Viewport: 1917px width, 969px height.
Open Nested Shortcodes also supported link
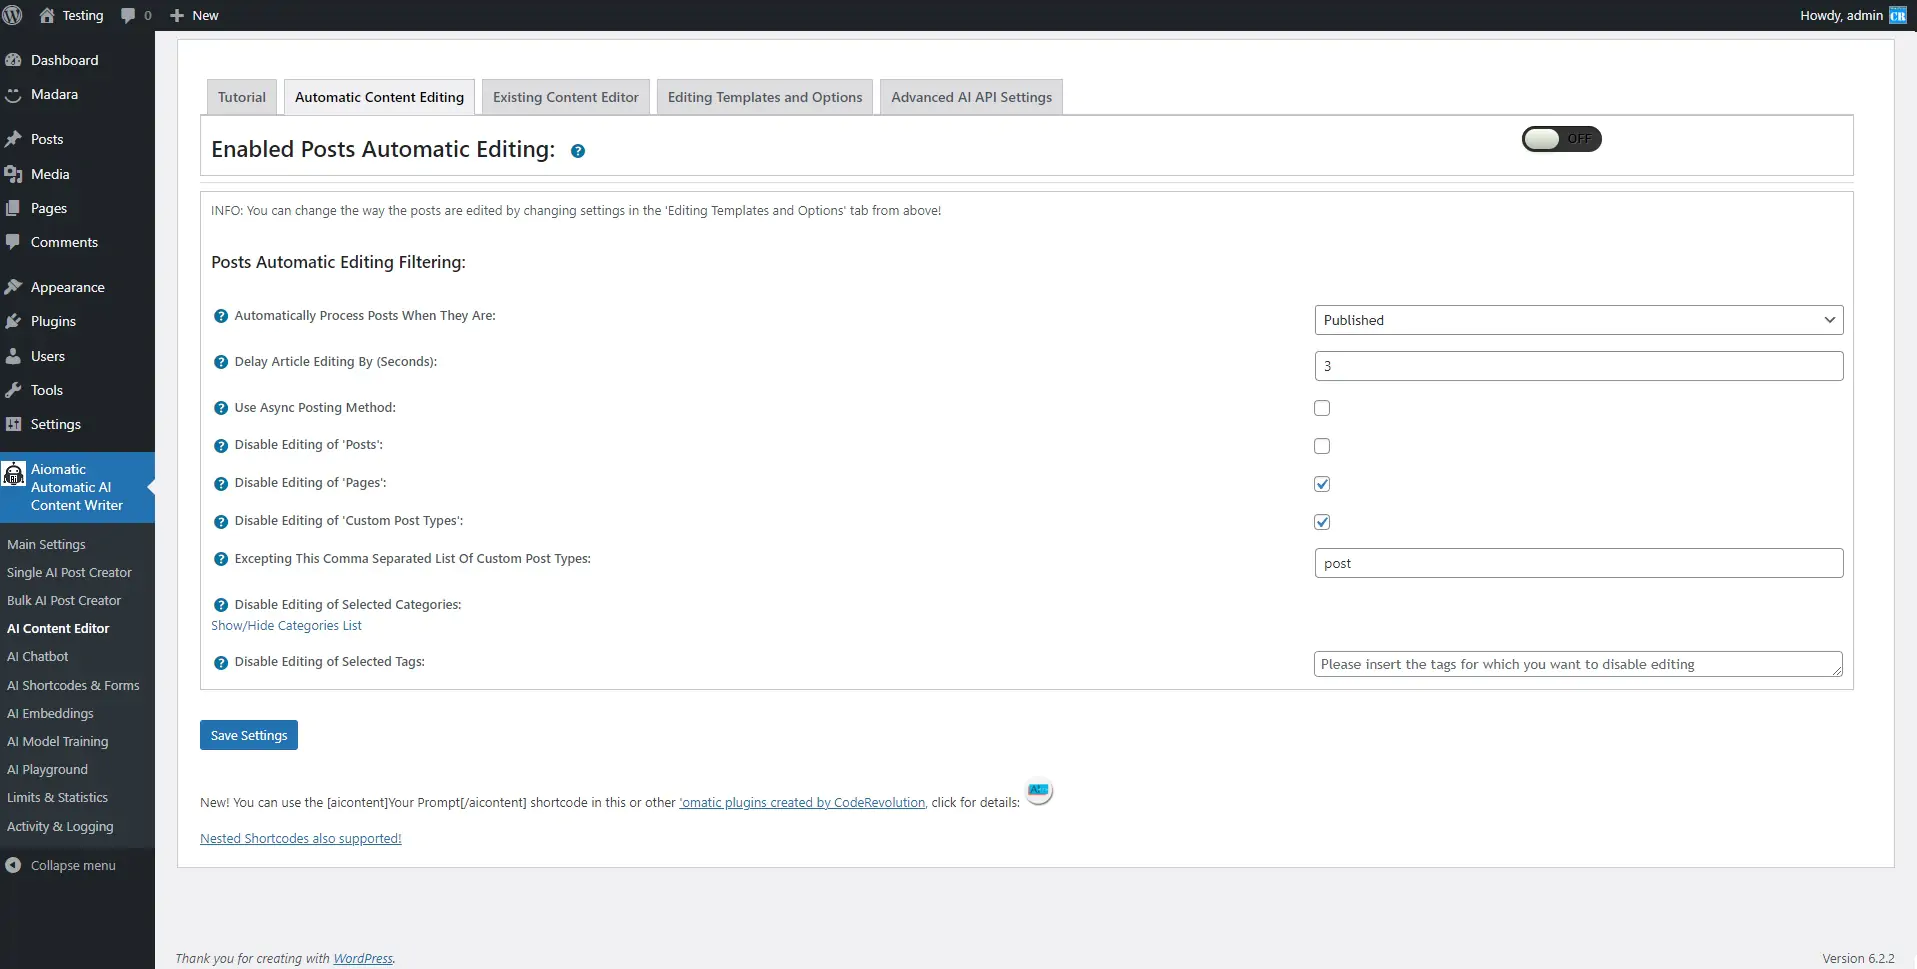click(x=300, y=838)
